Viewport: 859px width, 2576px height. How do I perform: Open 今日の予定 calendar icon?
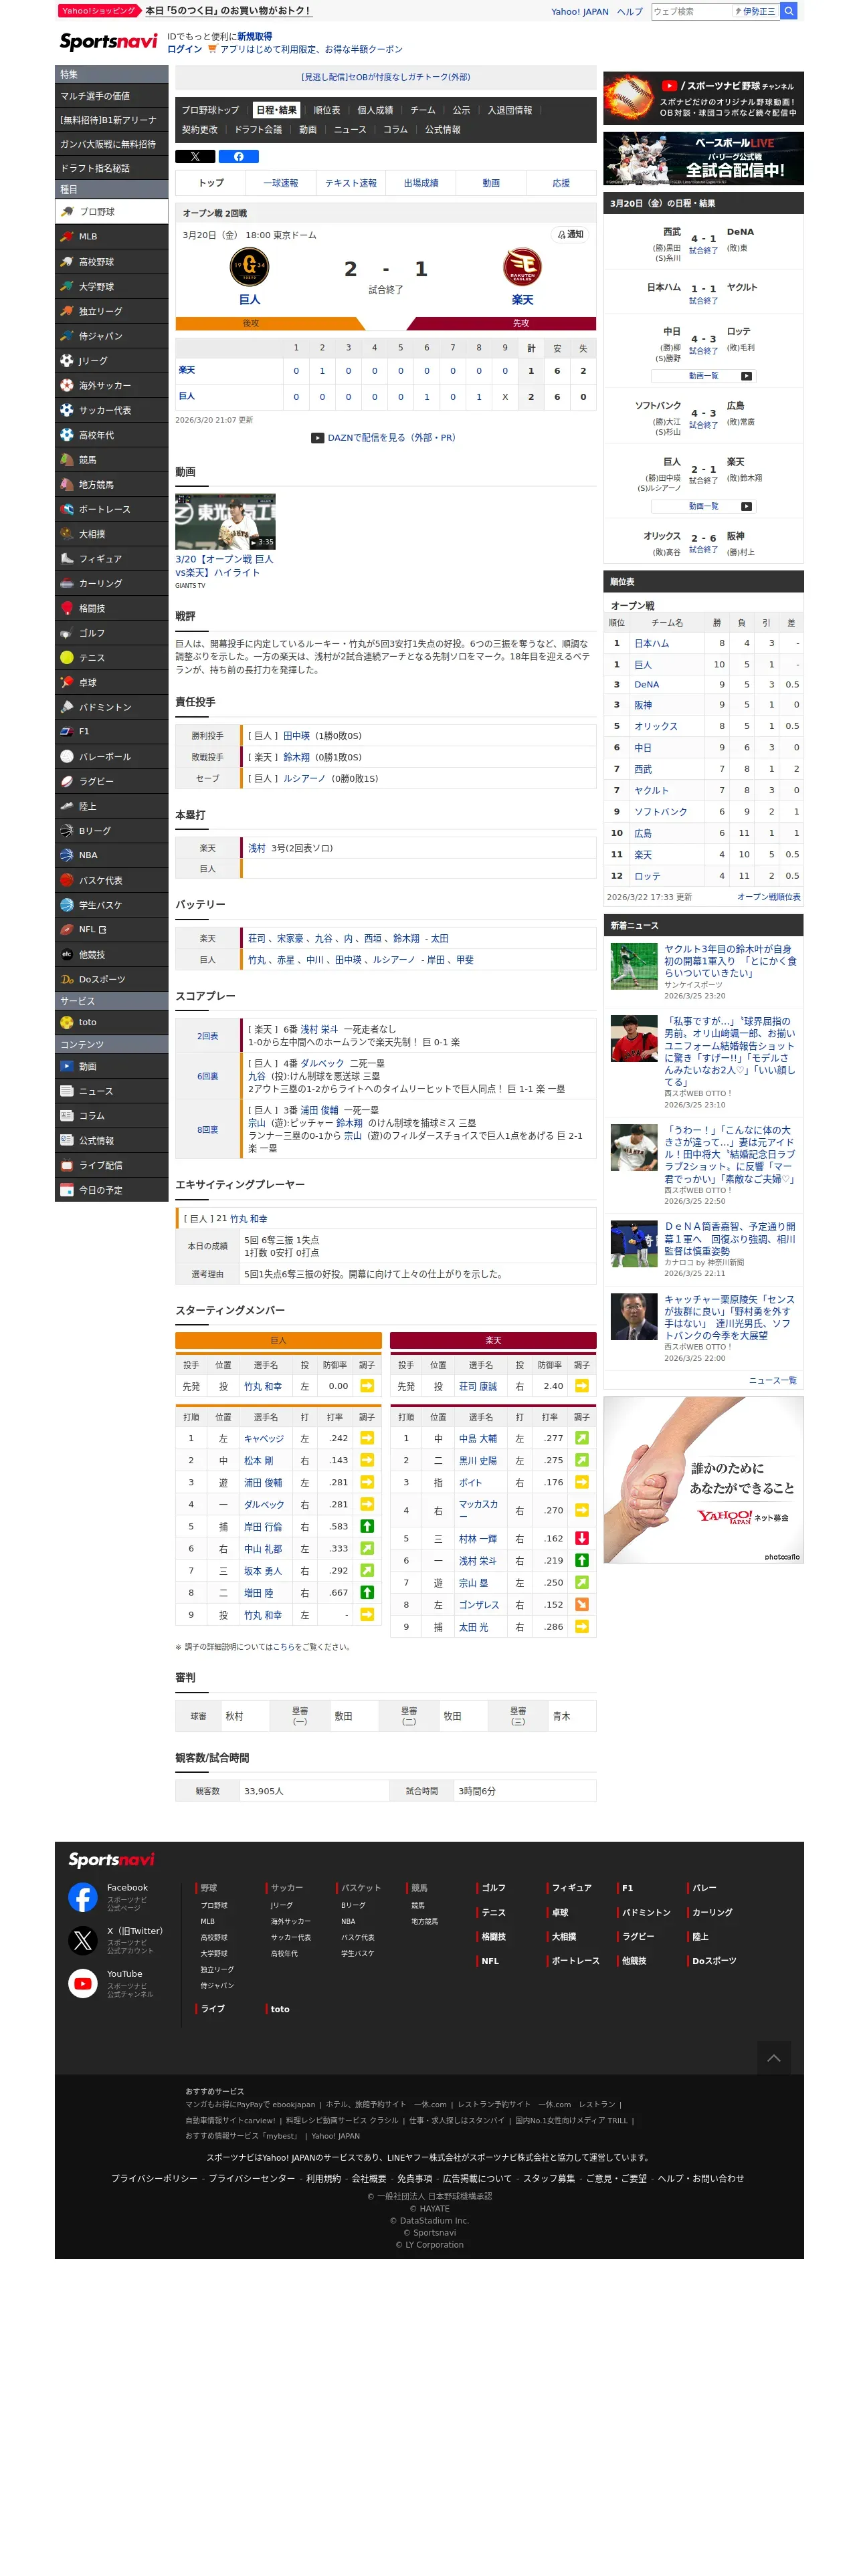tap(67, 1190)
